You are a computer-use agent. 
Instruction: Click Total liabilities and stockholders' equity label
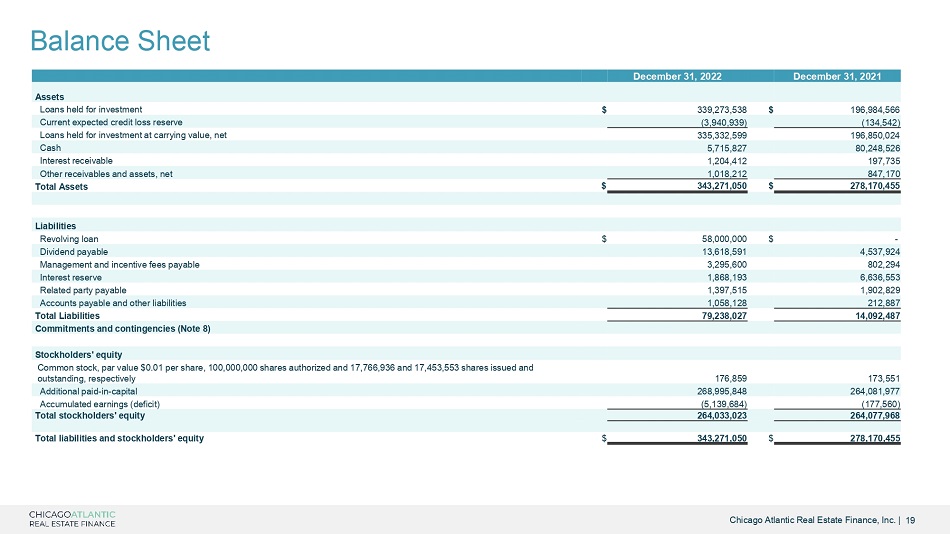[x=119, y=438]
